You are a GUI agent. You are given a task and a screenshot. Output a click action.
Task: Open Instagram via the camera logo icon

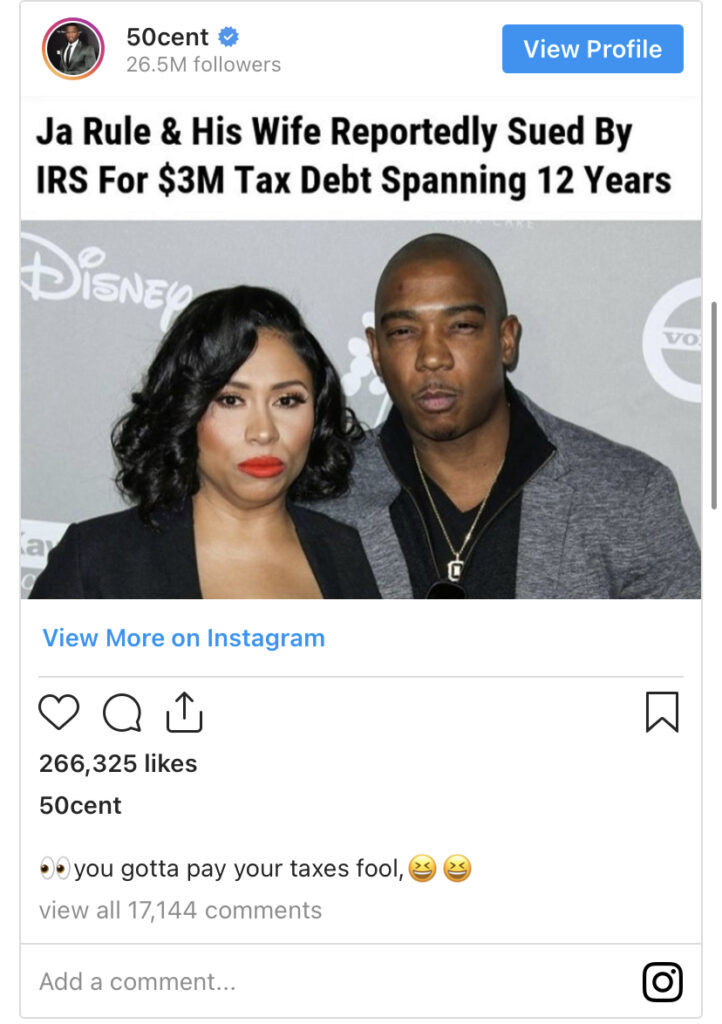click(663, 982)
